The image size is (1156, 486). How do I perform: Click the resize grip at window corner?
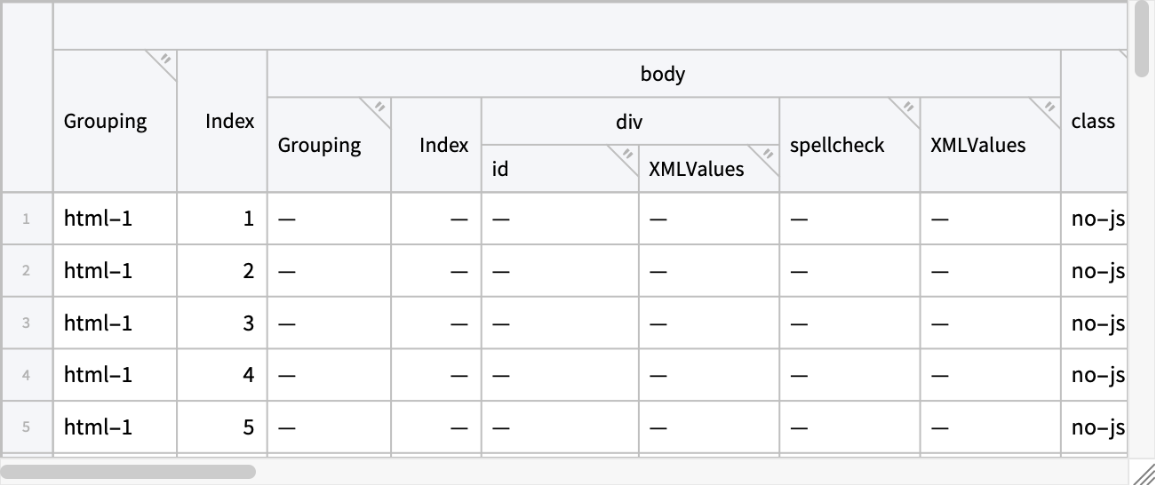click(1141, 472)
